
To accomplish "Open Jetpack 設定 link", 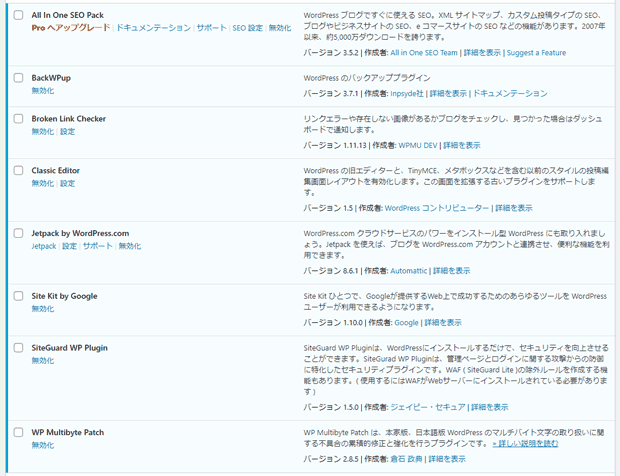I will (70, 246).
